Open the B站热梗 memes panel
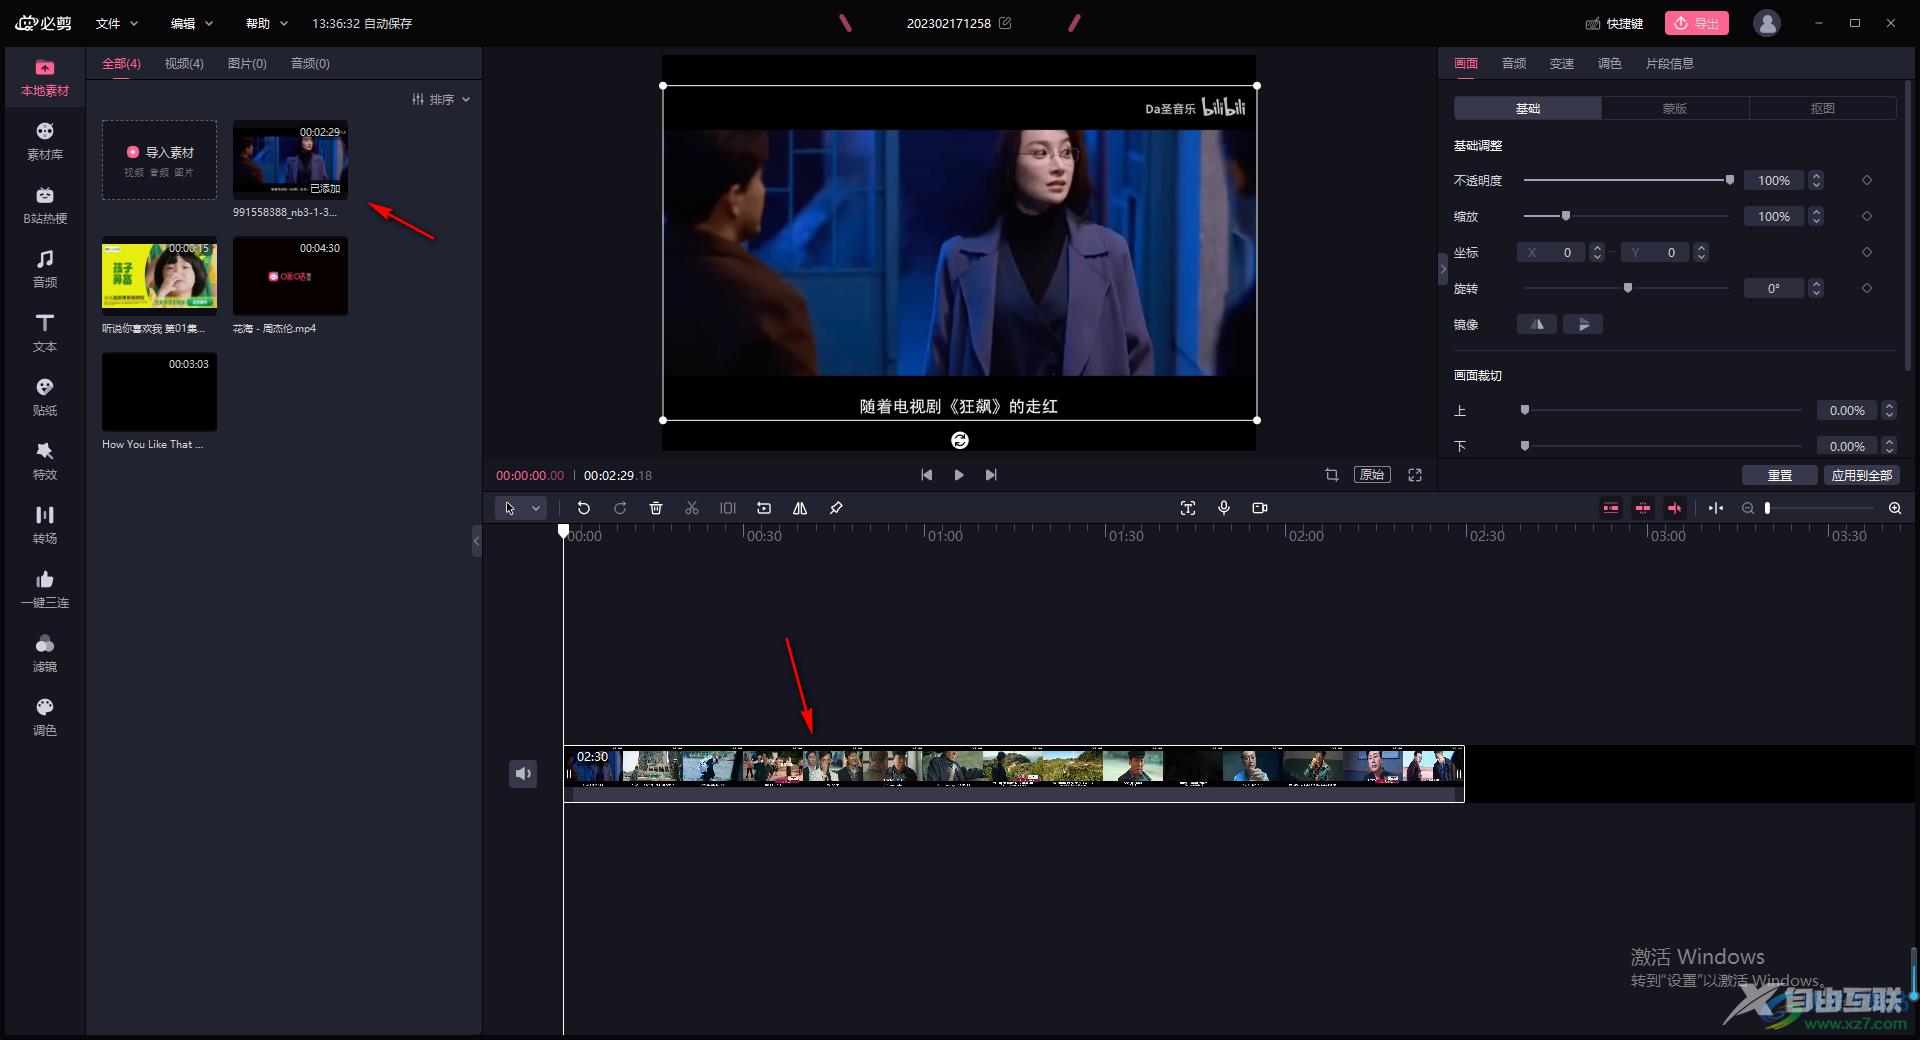Viewport: 1920px width, 1040px height. pyautogui.click(x=45, y=206)
